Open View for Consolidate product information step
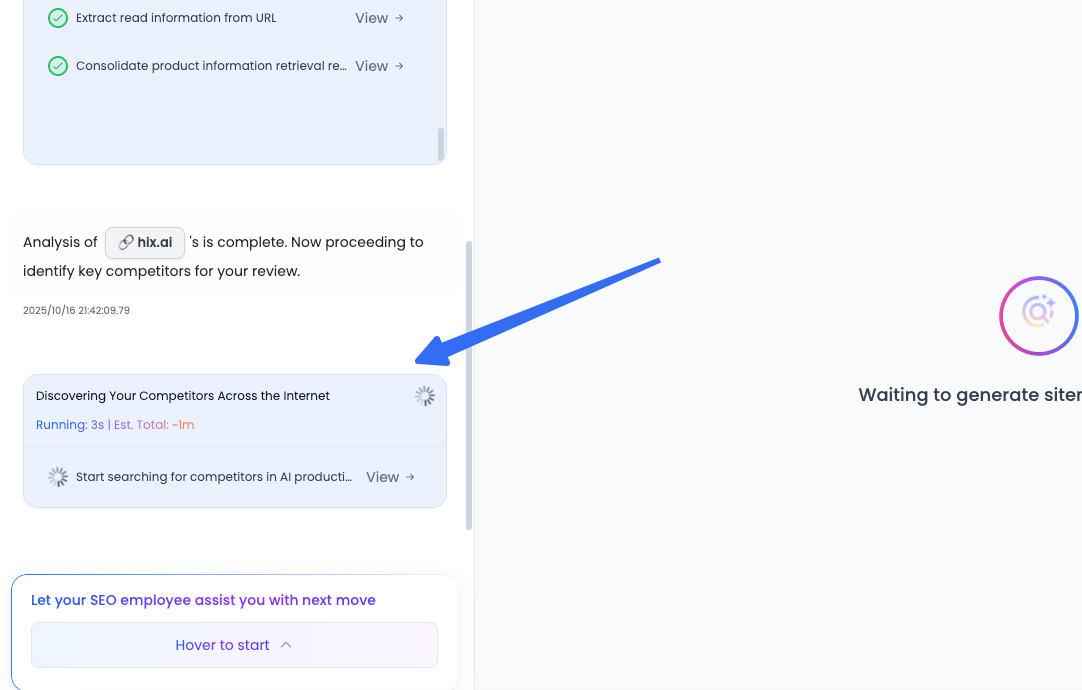The height and width of the screenshot is (690, 1082). [x=372, y=66]
